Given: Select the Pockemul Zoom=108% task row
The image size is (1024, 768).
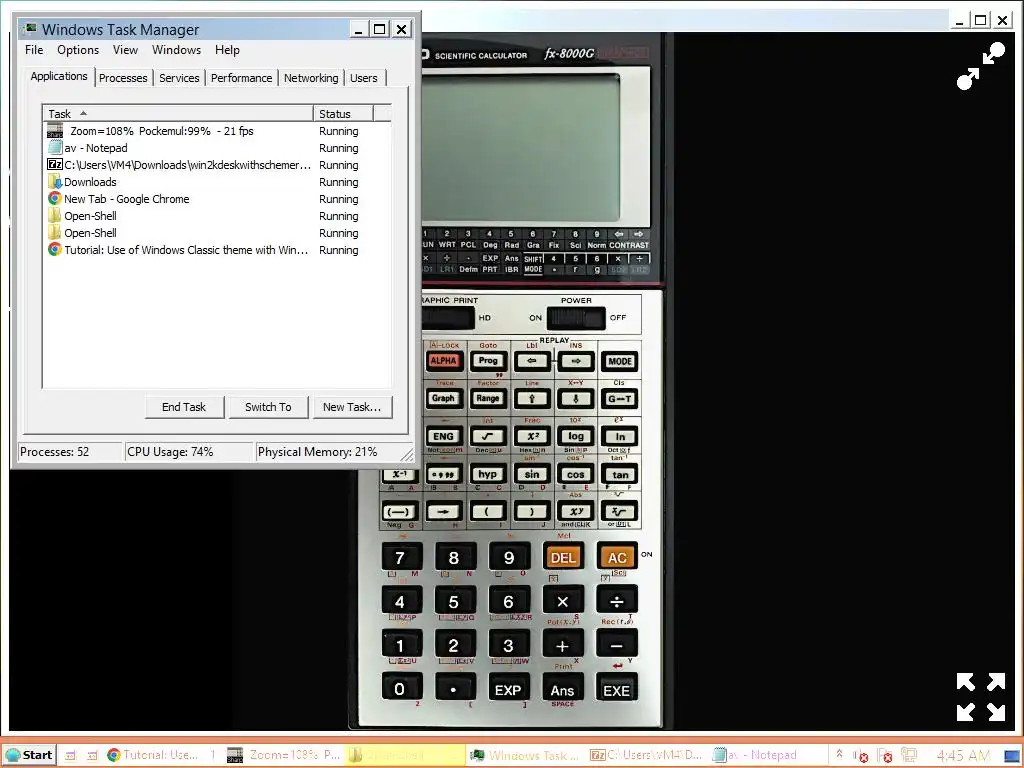Looking at the screenshot, I should pyautogui.click(x=217, y=131).
